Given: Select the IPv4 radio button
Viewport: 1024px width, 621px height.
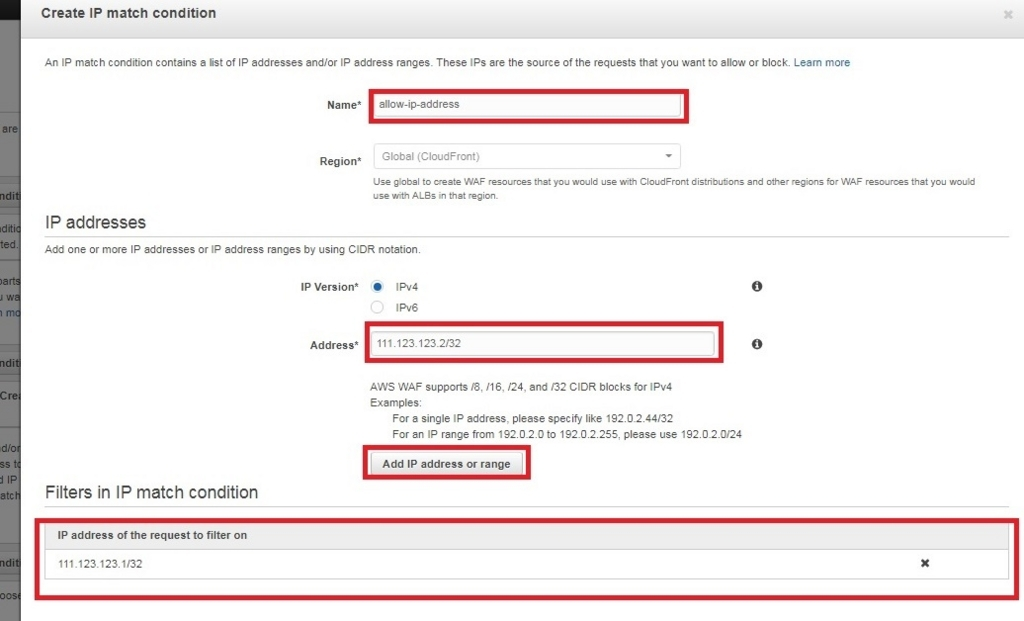Looking at the screenshot, I should tap(378, 286).
